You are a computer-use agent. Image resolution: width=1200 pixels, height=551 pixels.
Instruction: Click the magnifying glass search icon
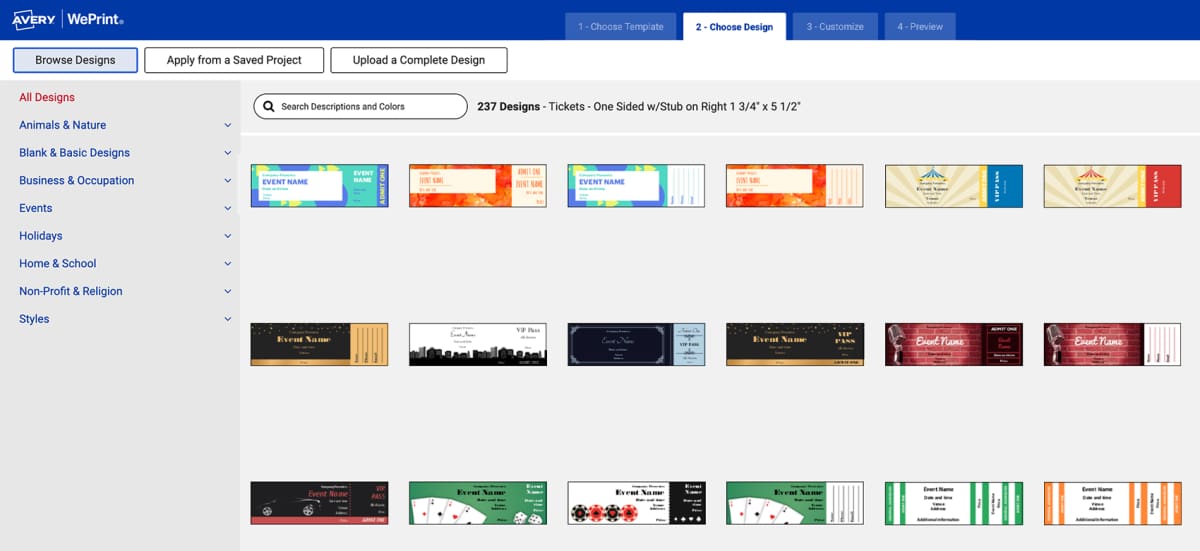(x=268, y=106)
